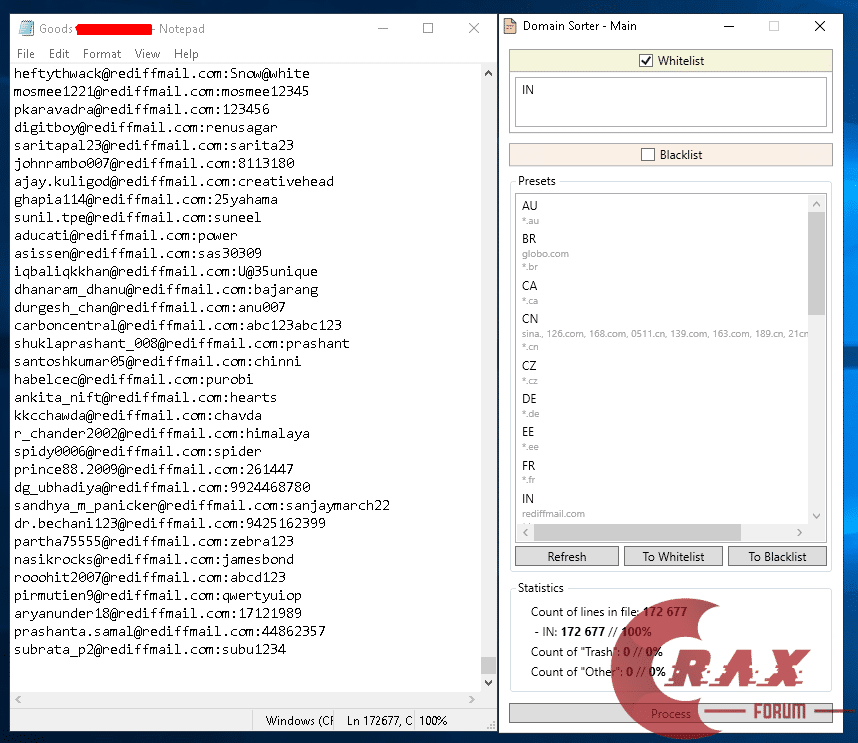Click the Refresh button under Presets

[566, 555]
